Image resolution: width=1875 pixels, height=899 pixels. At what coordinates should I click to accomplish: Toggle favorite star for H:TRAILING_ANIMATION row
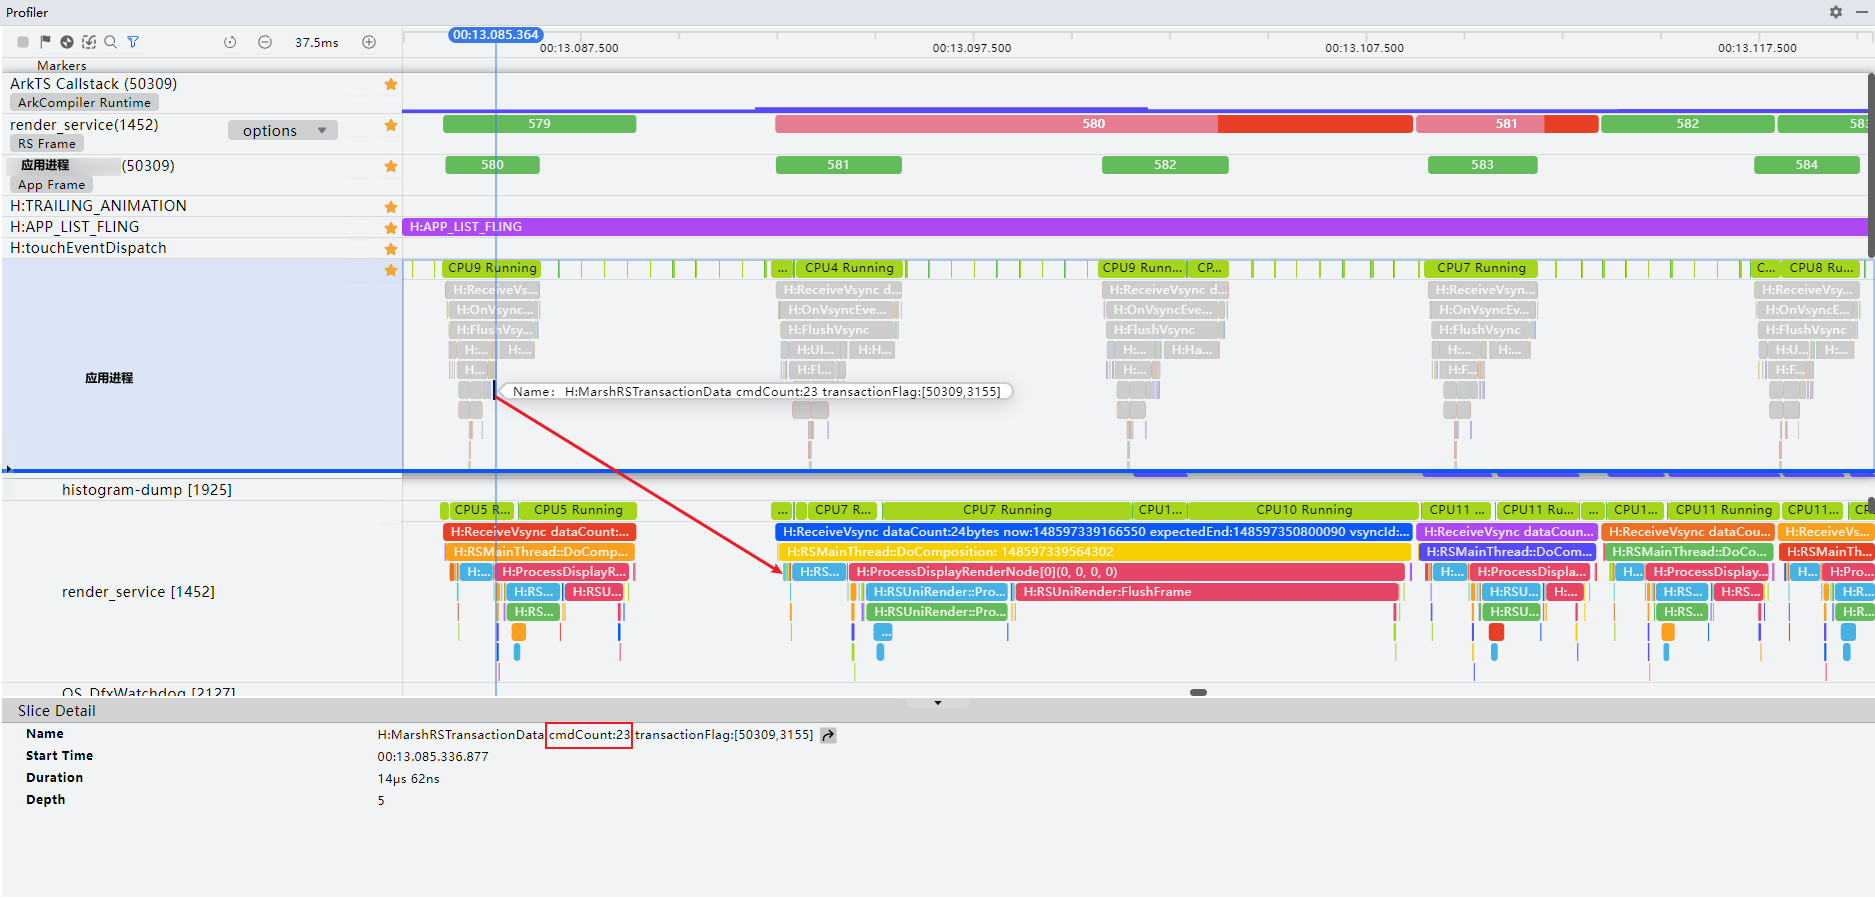391,207
